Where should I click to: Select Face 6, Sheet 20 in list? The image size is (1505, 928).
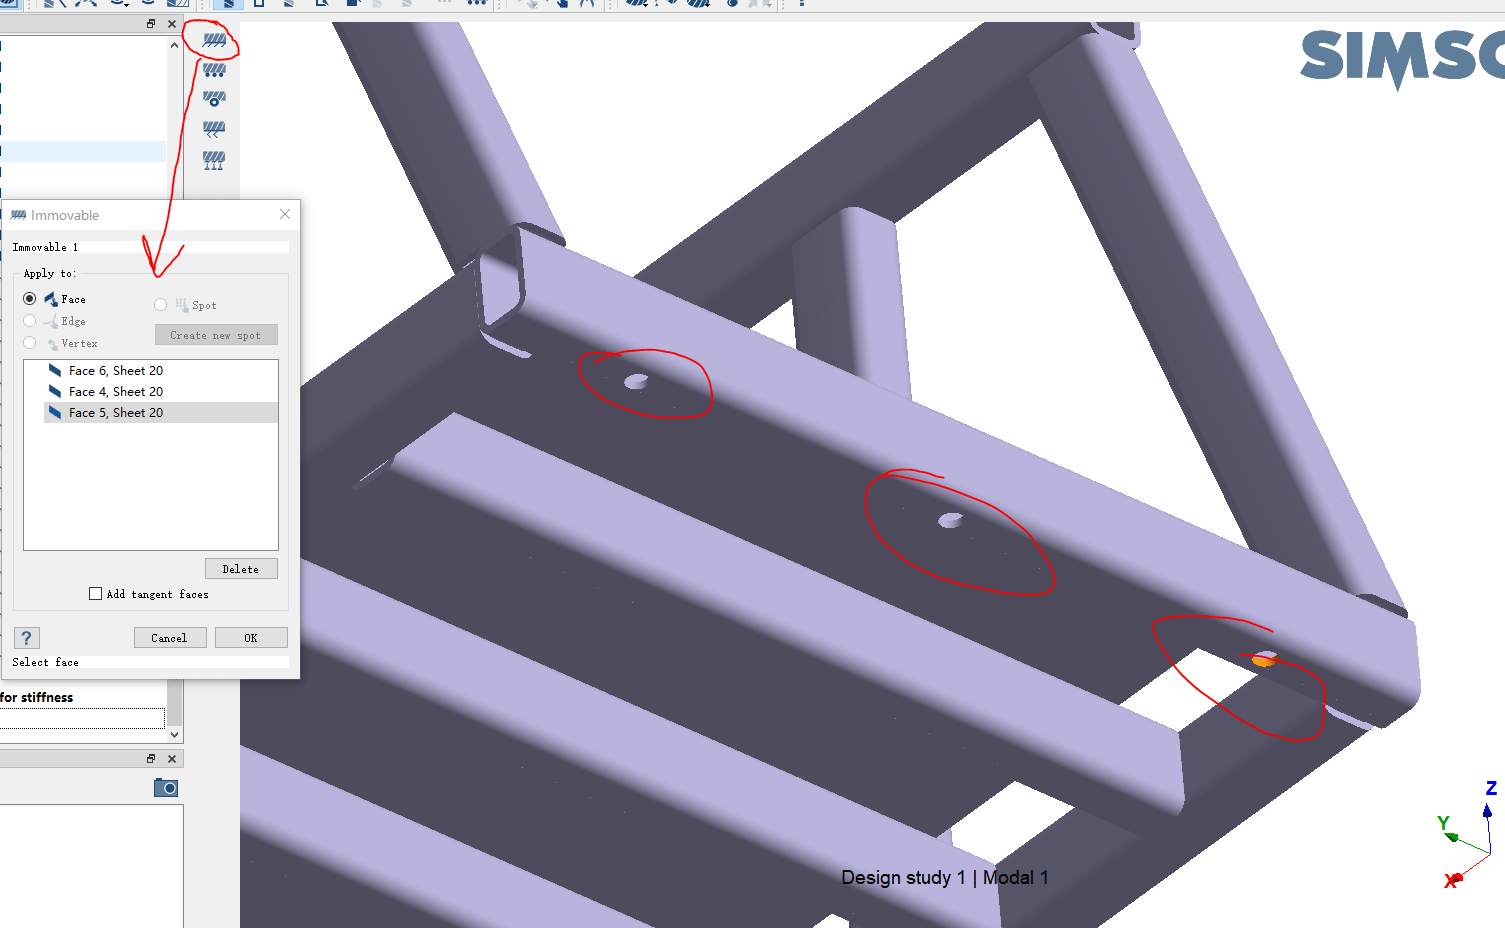[115, 371]
